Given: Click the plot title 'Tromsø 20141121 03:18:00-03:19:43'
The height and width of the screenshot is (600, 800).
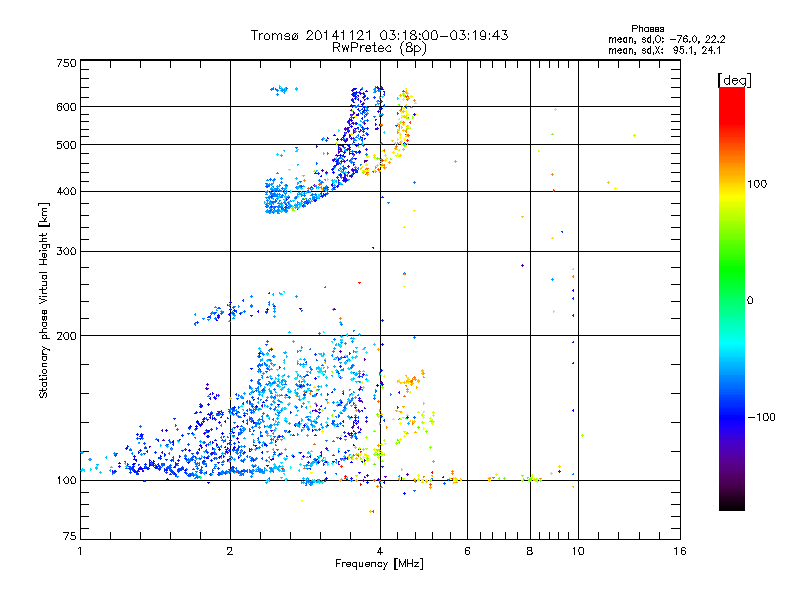Looking at the screenshot, I should [379, 35].
